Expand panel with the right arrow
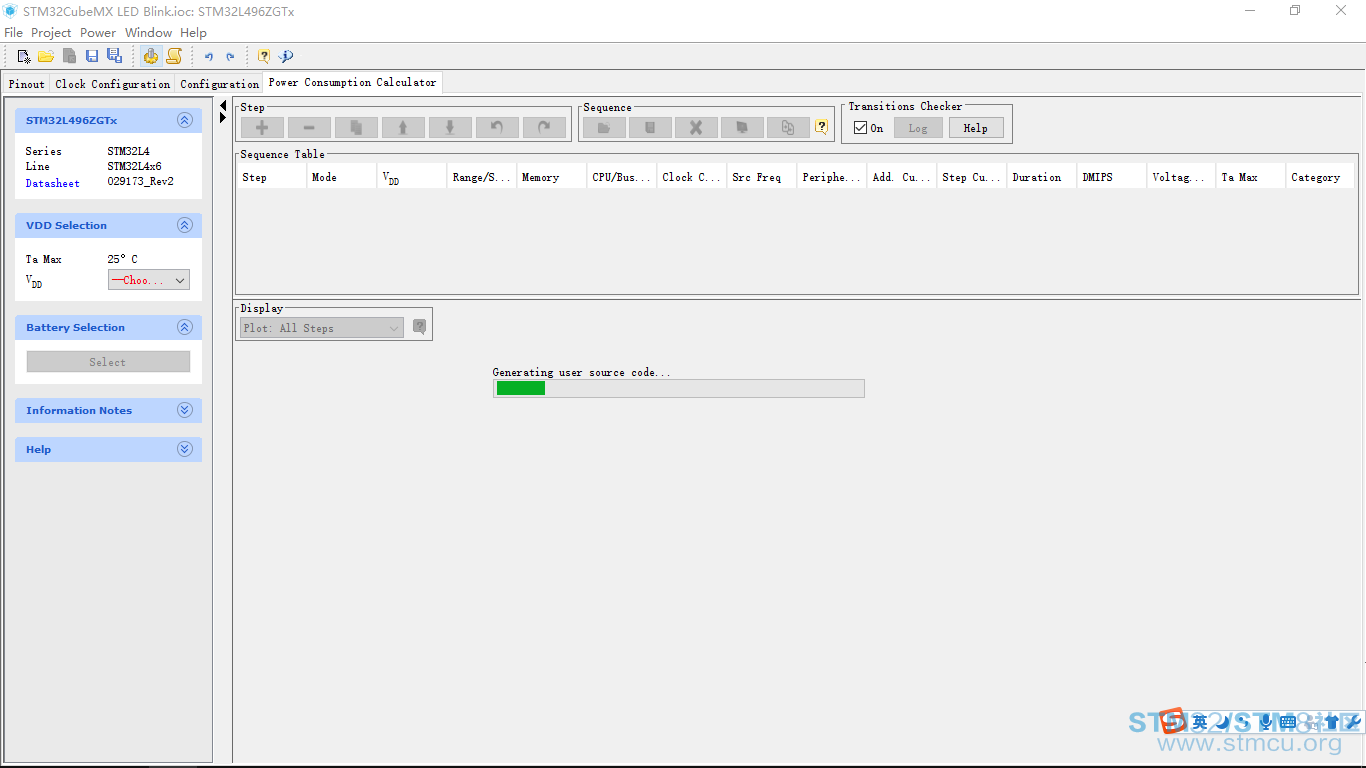Image resolution: width=1366 pixels, height=768 pixels. [223, 118]
